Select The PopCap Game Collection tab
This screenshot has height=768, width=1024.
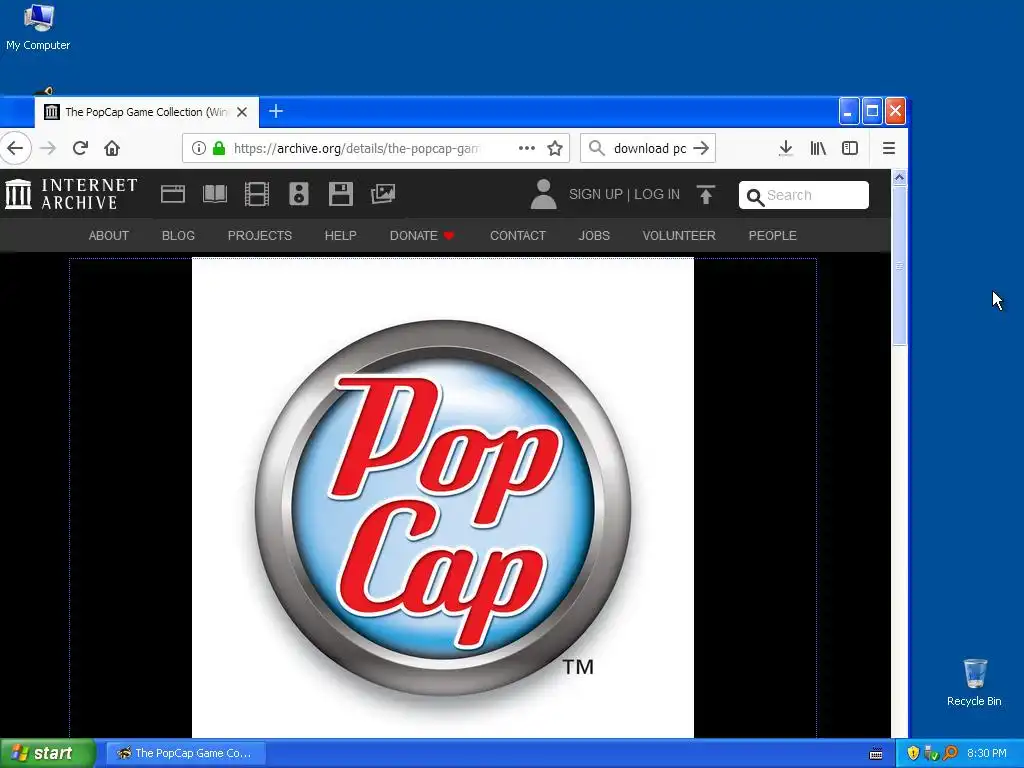(x=147, y=112)
